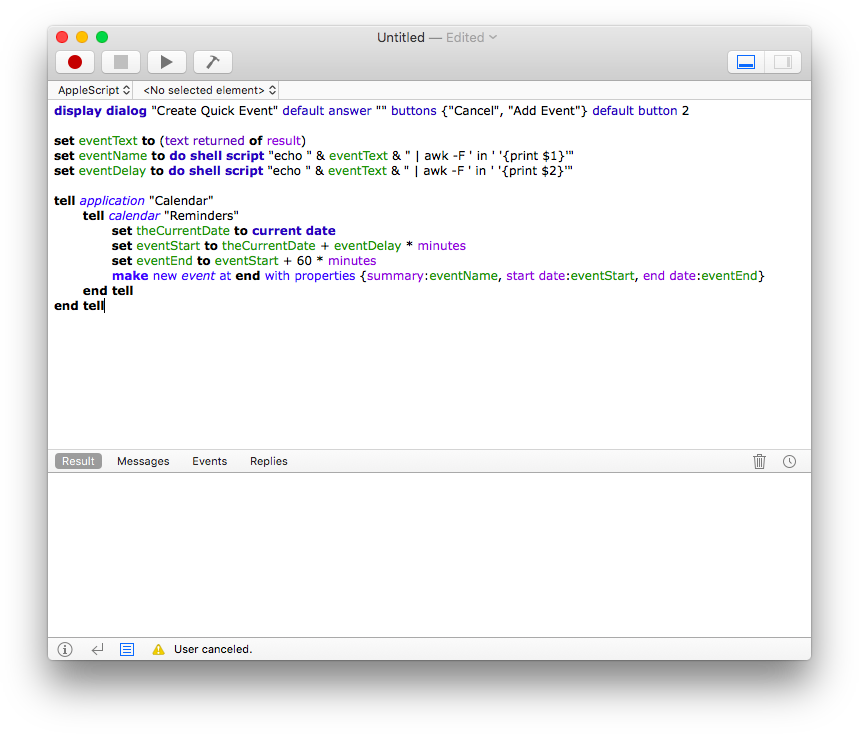The height and width of the screenshot is (734, 859).
Task: Select the Events tab
Action: 209,461
